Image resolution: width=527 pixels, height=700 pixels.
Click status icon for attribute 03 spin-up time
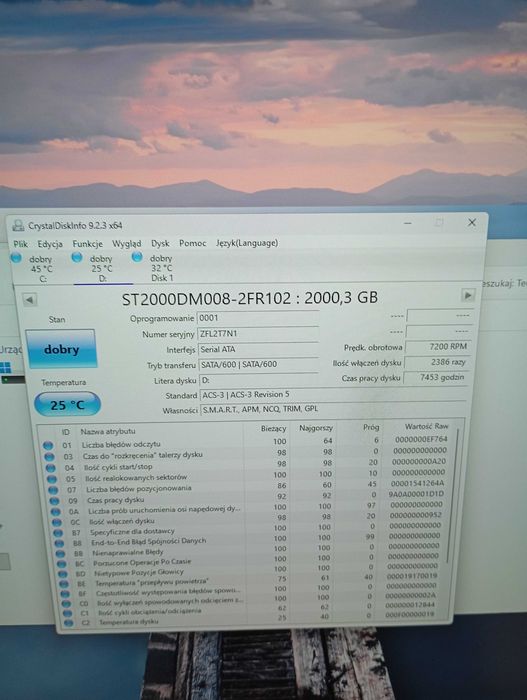pos(50,457)
